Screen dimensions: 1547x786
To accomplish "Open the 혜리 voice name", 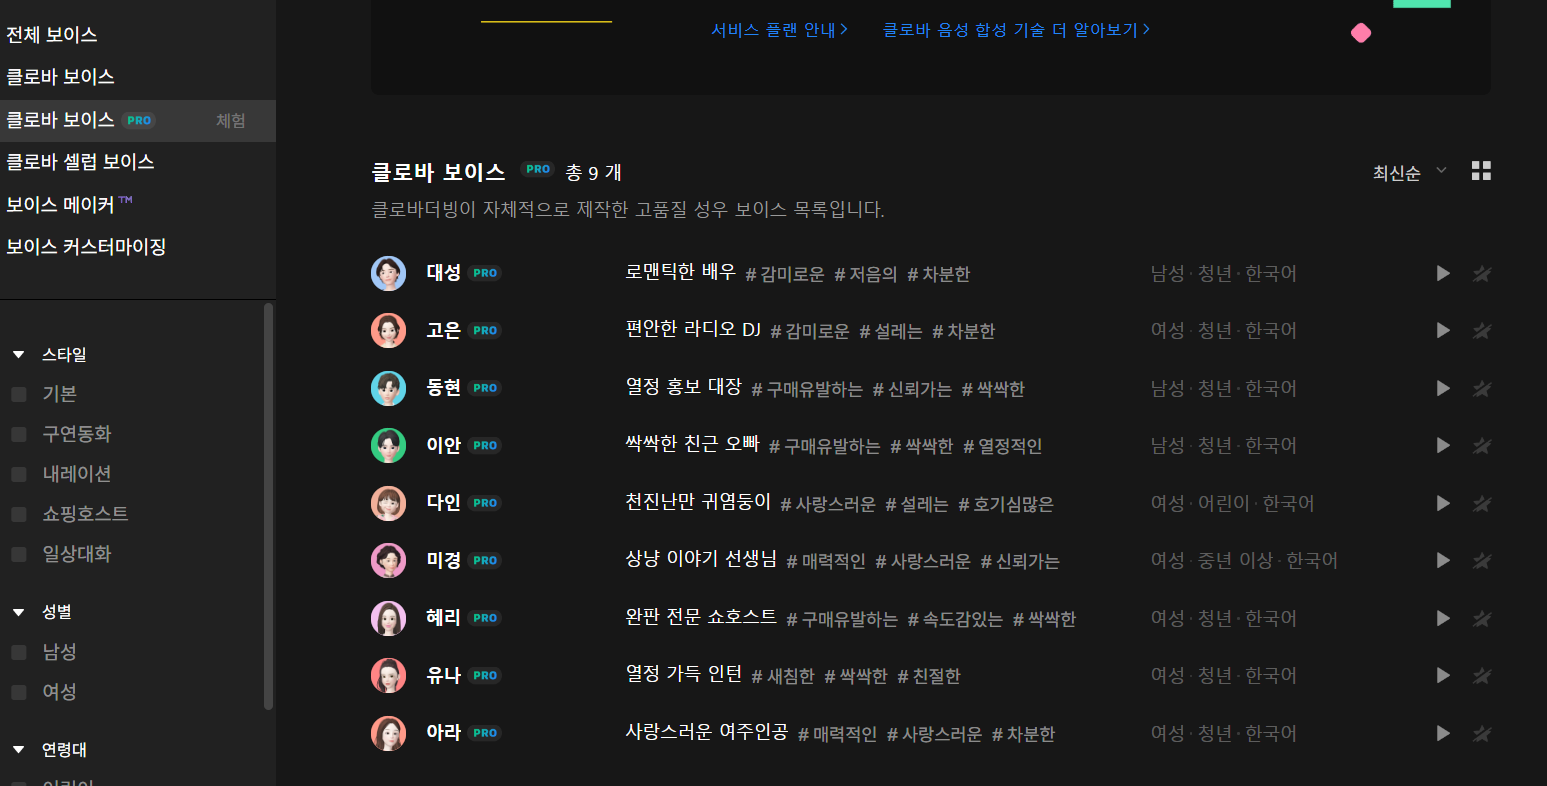I will (x=444, y=618).
